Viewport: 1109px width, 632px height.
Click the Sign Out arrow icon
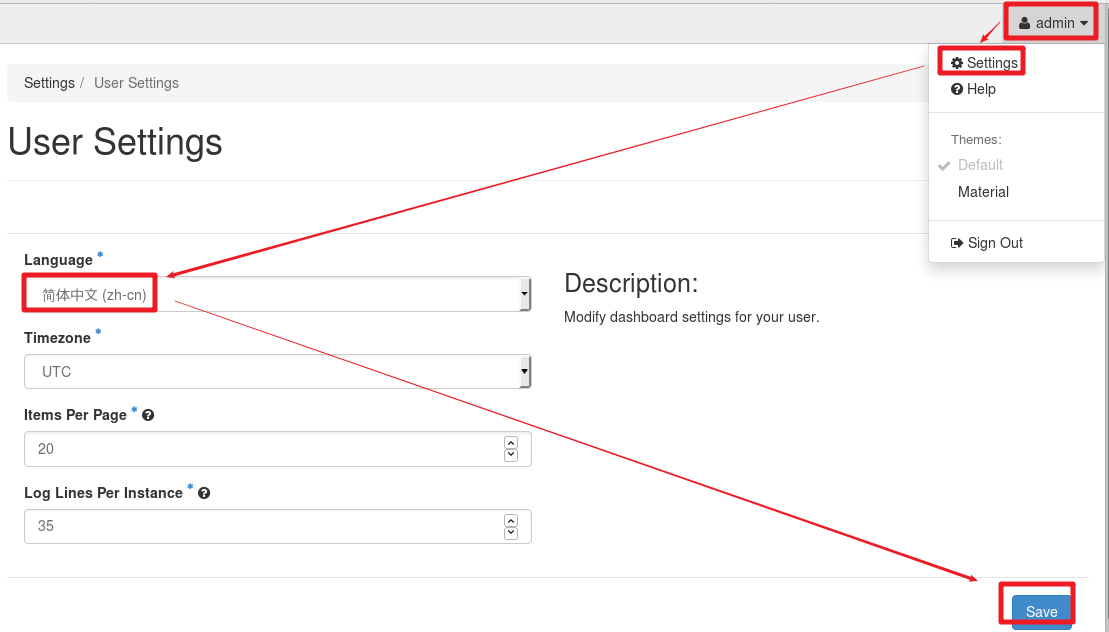(x=957, y=243)
